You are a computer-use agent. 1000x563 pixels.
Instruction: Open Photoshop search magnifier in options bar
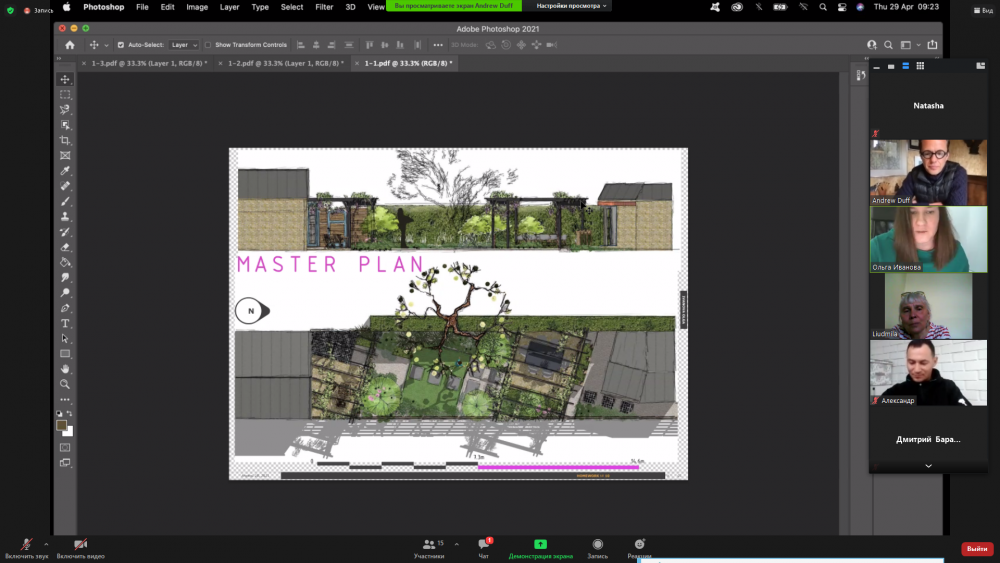coord(888,45)
